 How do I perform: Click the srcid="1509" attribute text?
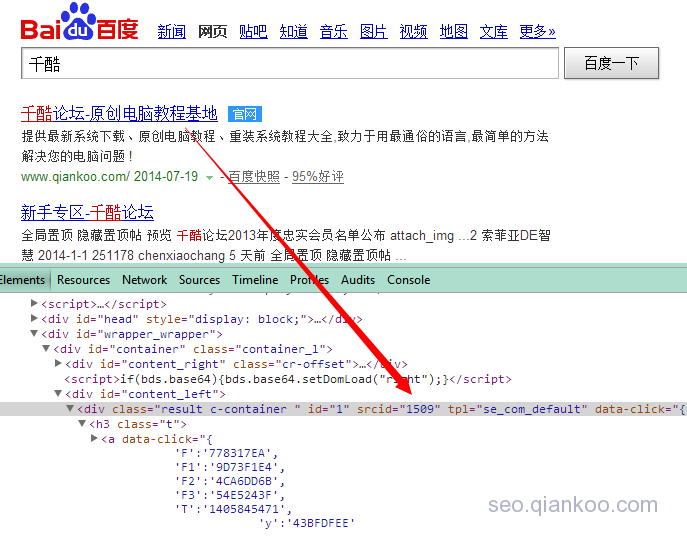point(398,409)
